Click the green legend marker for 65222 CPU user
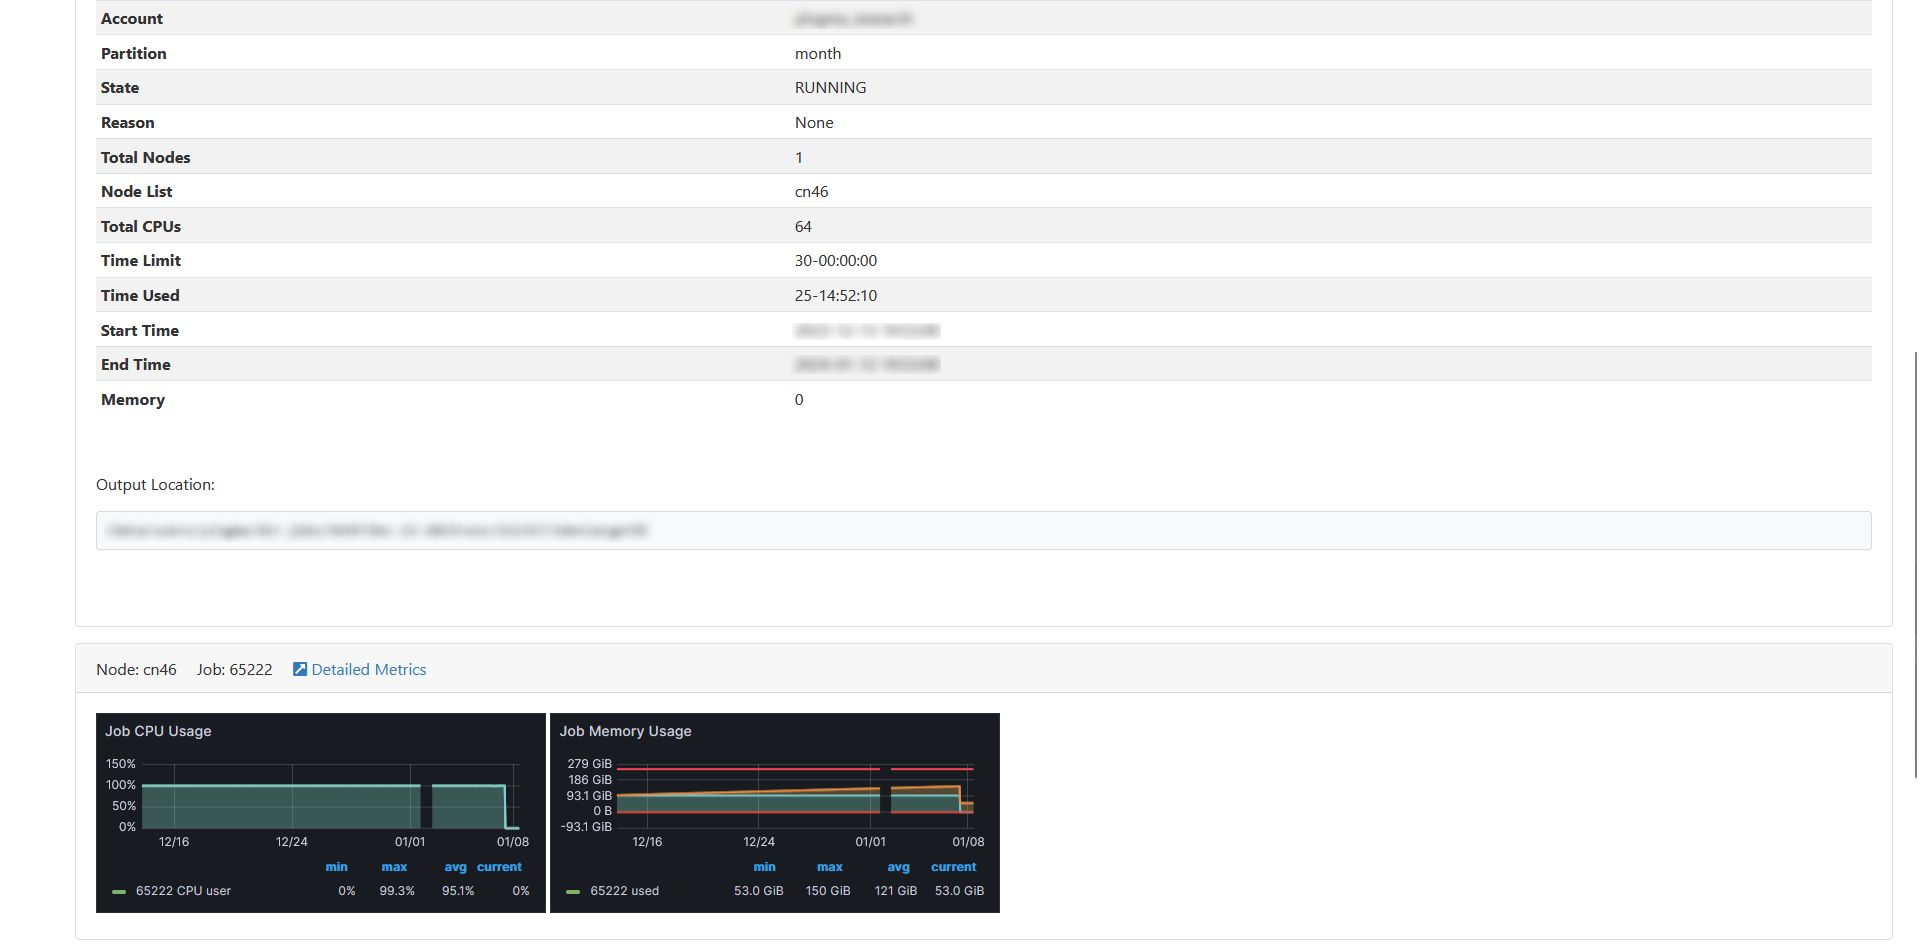The height and width of the screenshot is (947, 1920). pos(118,891)
